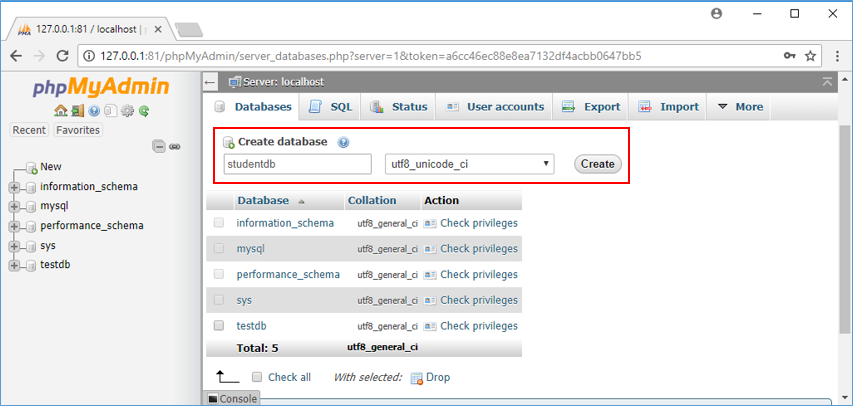Open the settings gear icon in navigation panel

(127, 111)
